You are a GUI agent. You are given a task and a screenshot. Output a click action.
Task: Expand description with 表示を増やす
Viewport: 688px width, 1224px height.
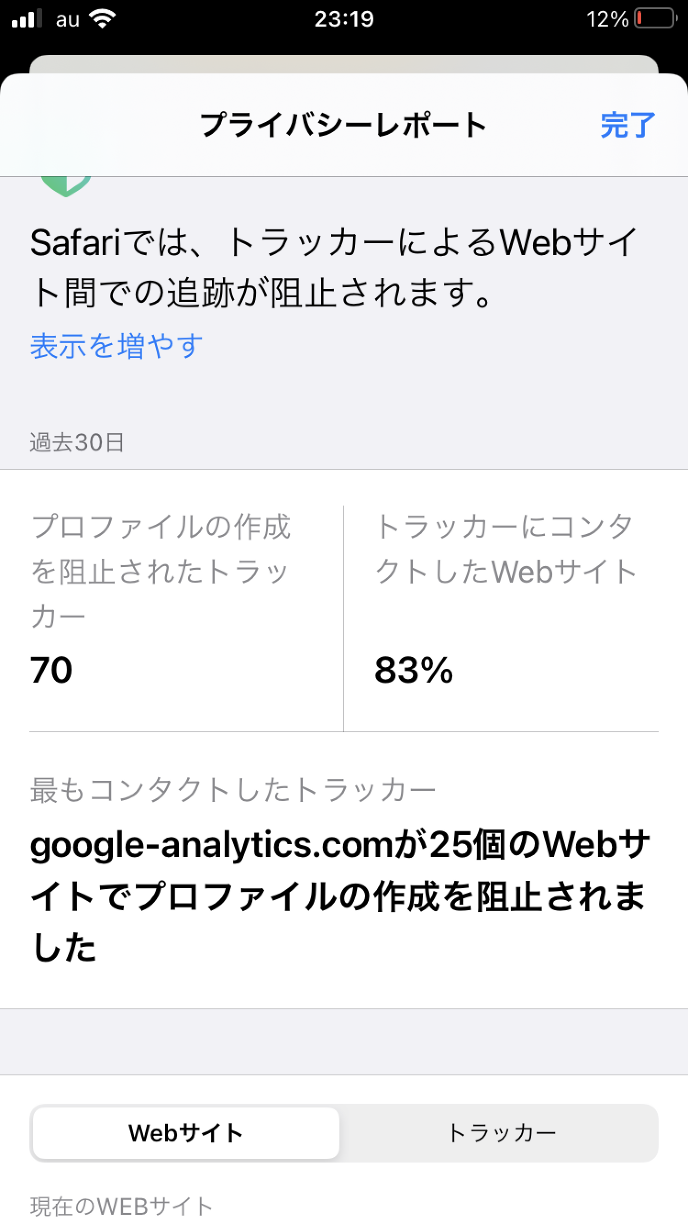[116, 346]
